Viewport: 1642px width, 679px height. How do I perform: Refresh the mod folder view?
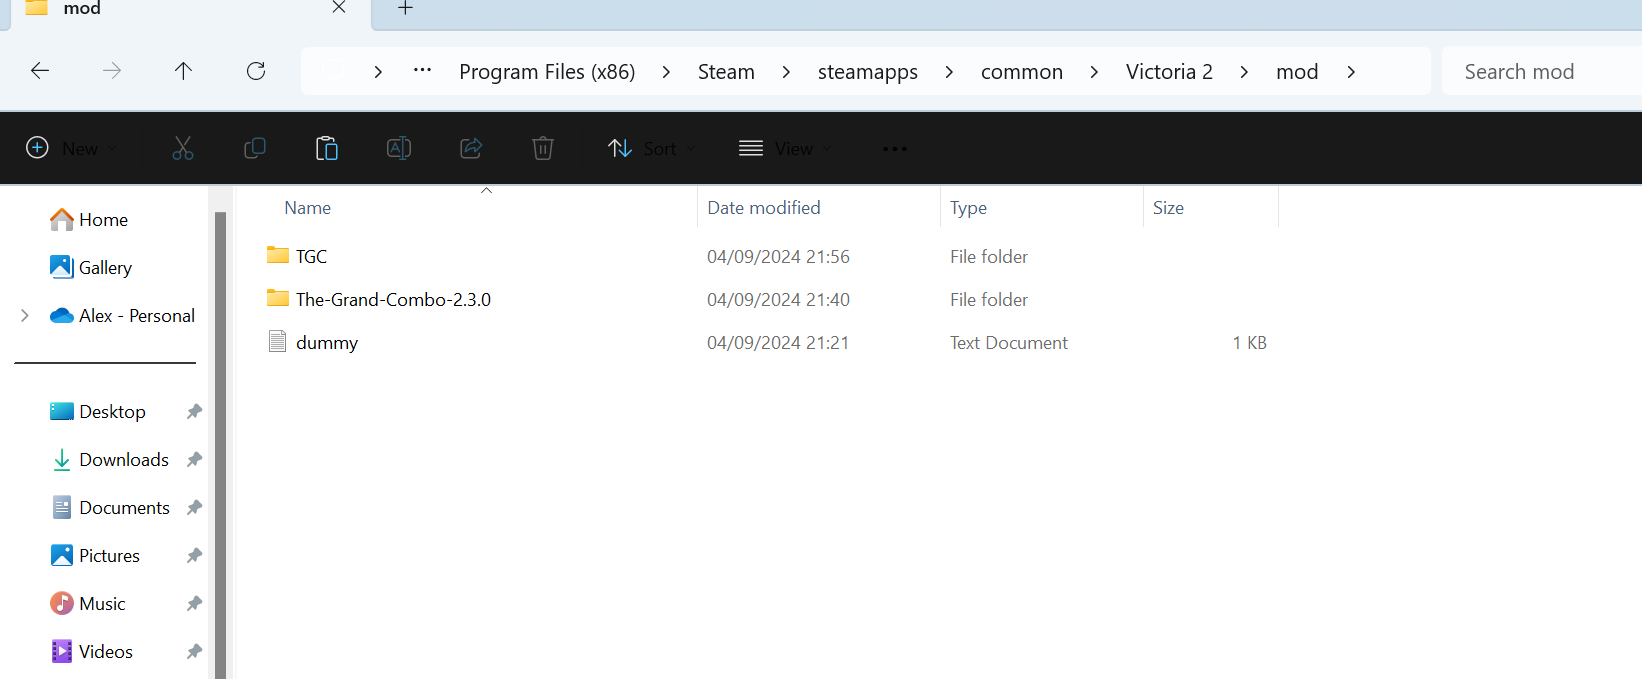256,71
